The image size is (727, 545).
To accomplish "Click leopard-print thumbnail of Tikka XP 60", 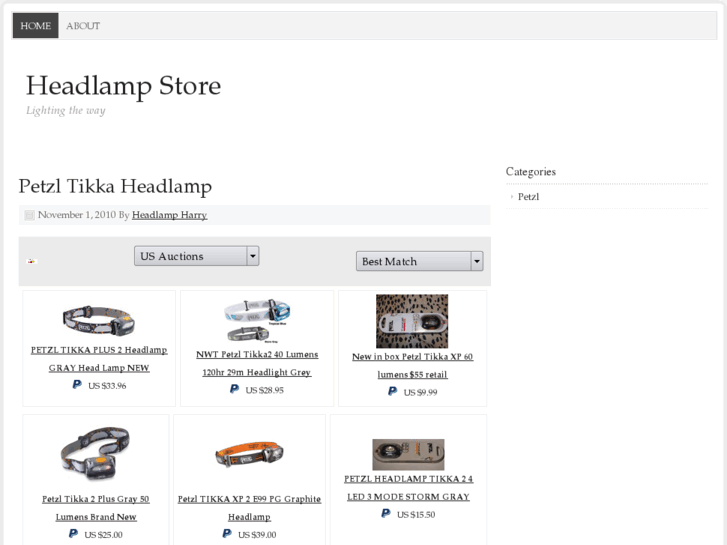I will click(412, 321).
